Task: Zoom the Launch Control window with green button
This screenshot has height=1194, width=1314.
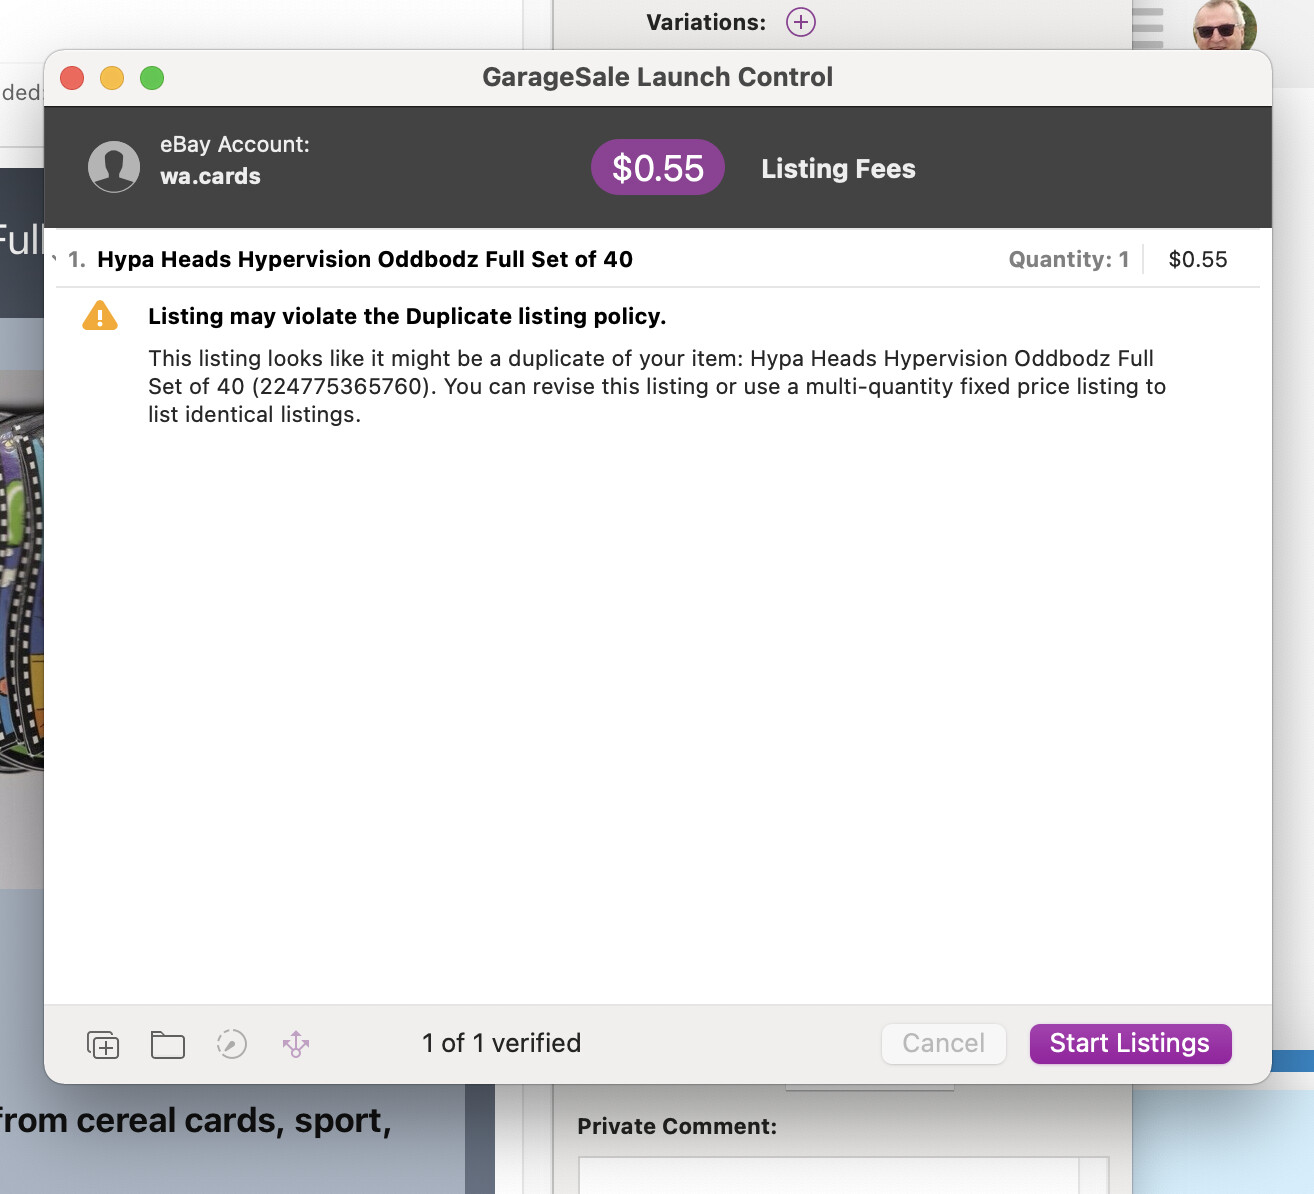Action: [152, 78]
